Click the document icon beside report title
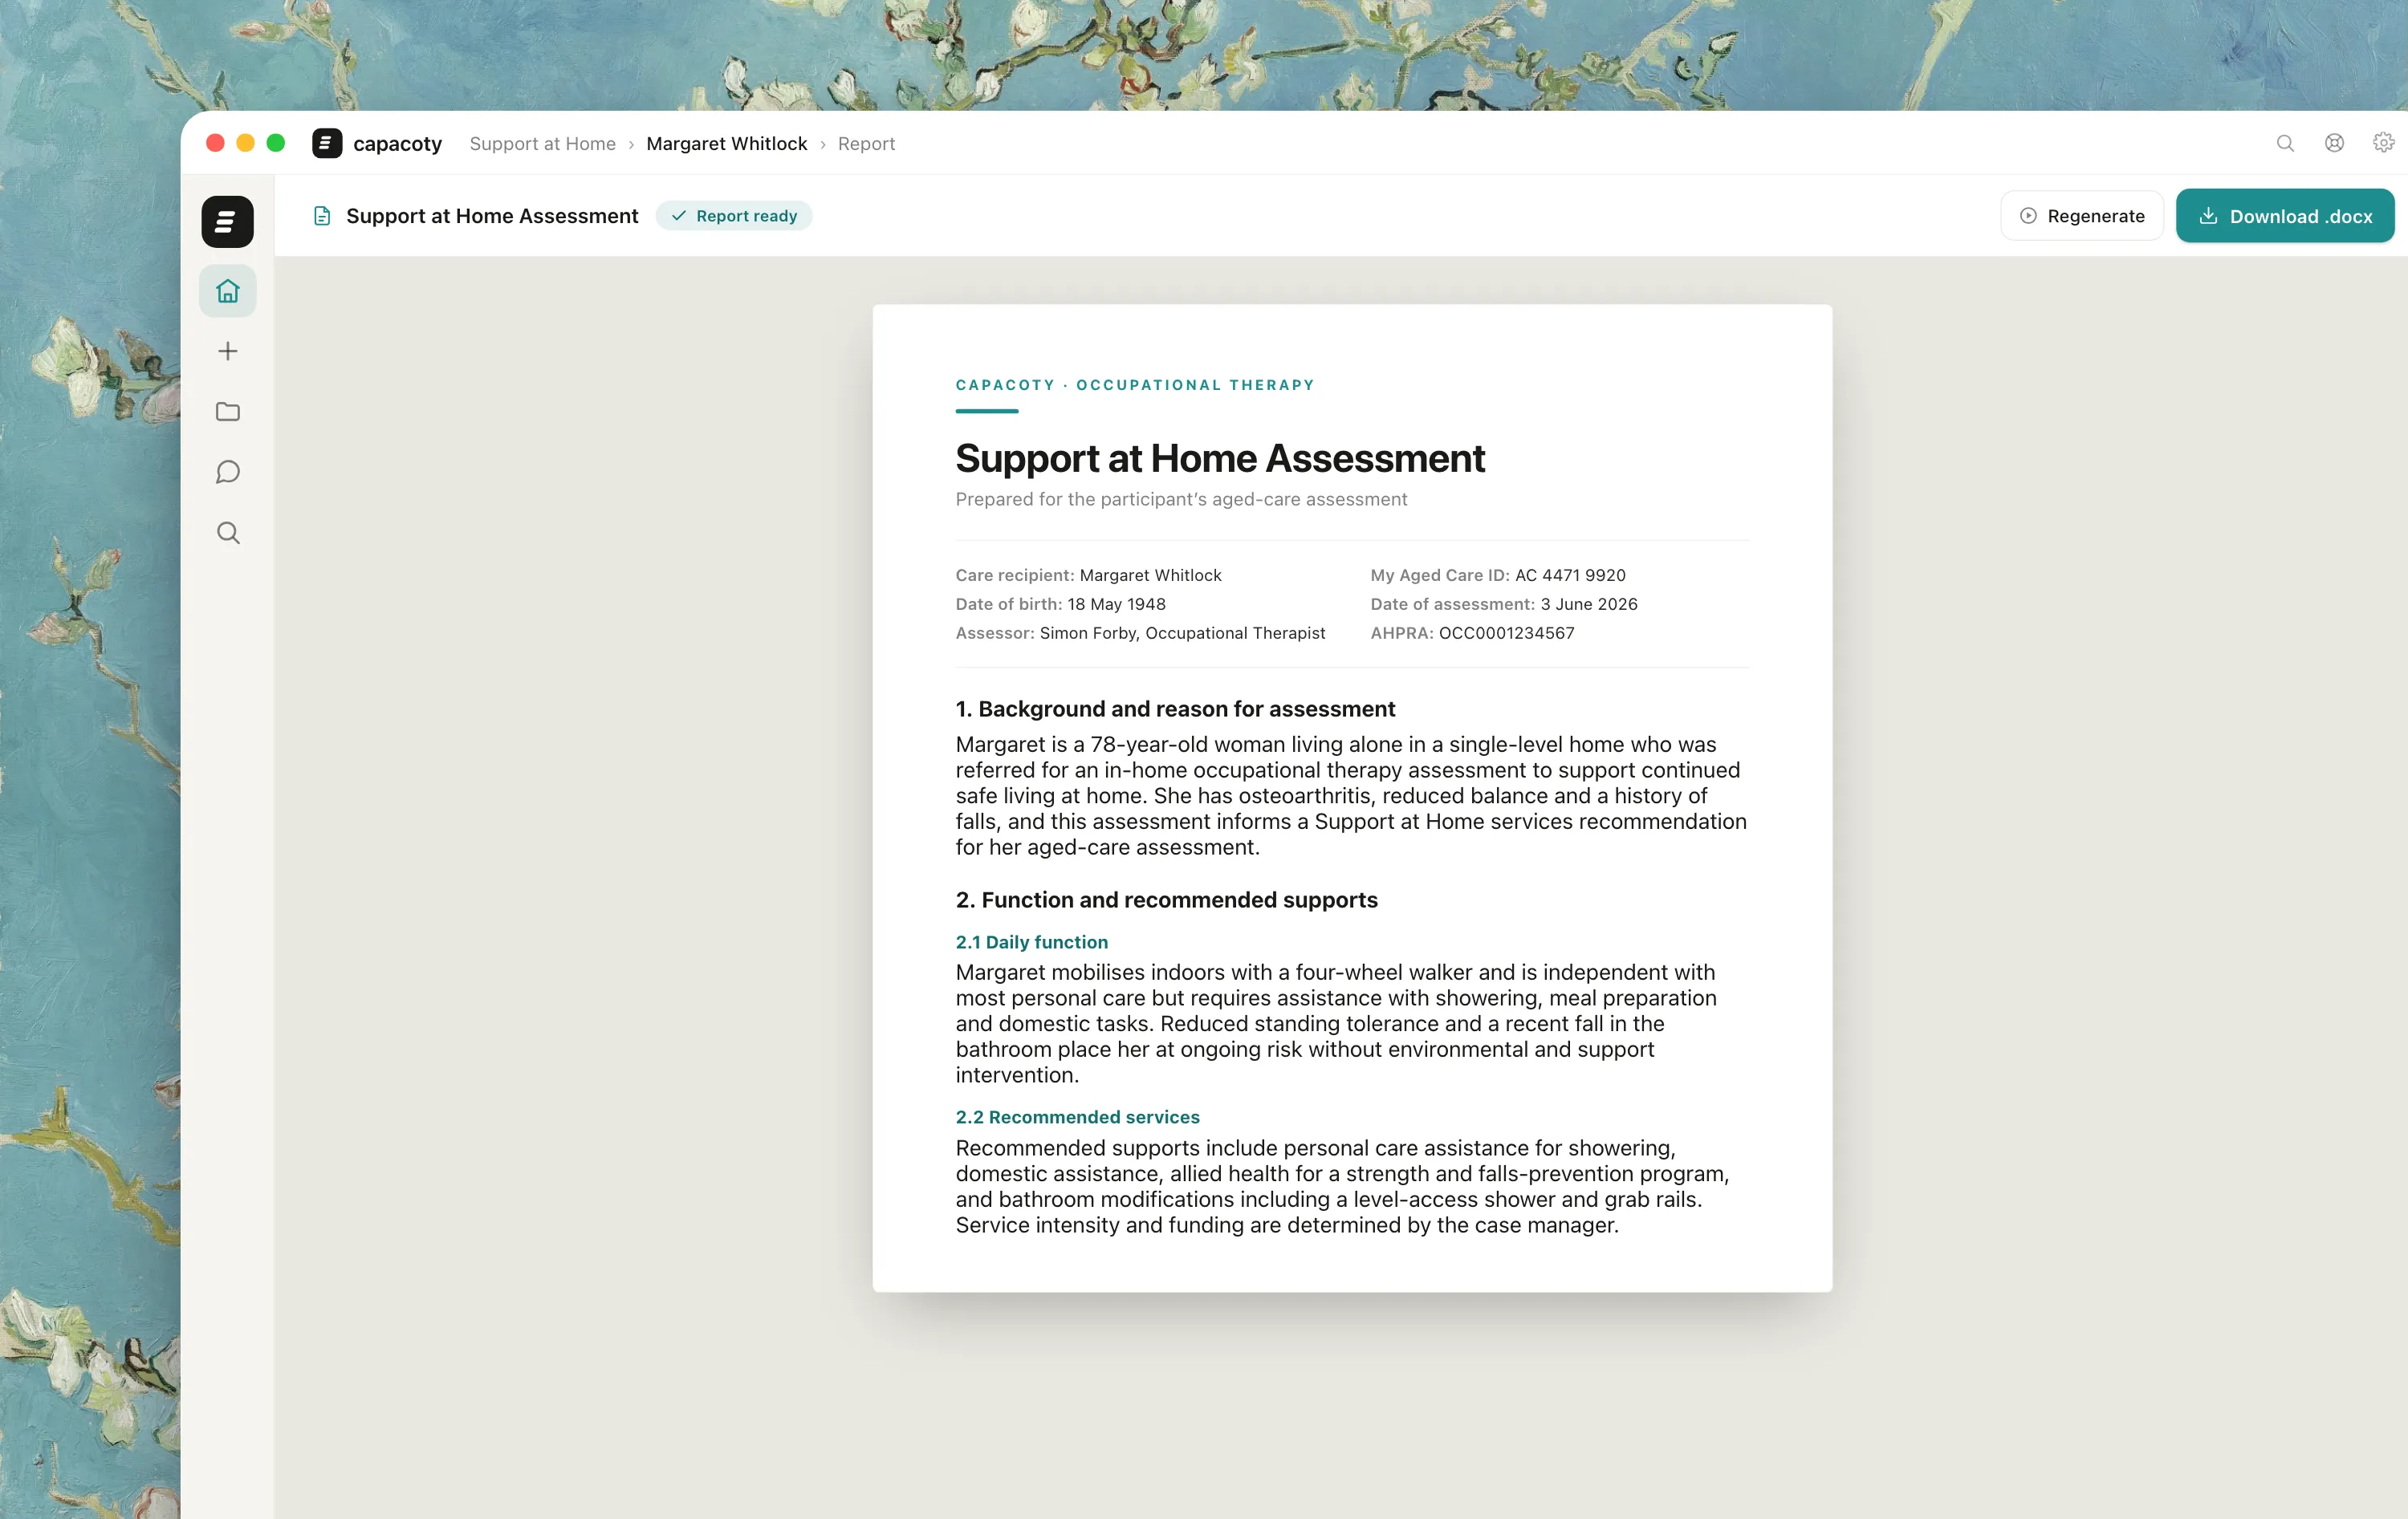 [322, 216]
